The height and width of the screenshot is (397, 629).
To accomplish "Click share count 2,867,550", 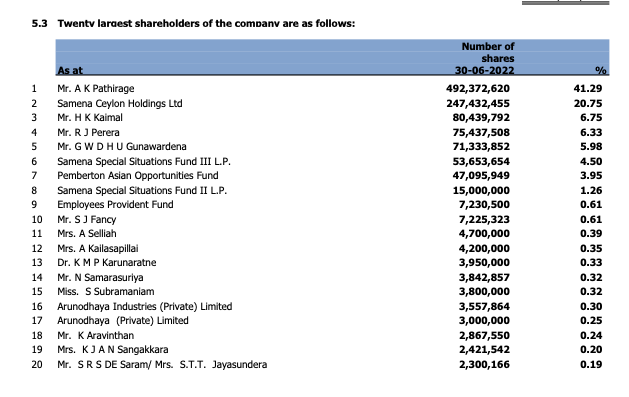I will [x=484, y=335].
